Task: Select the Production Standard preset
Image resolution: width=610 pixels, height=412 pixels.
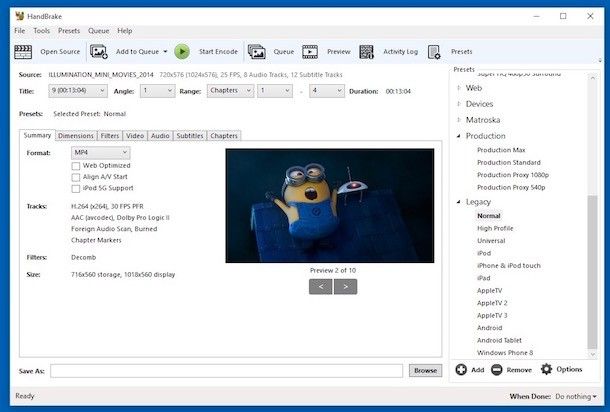Action: click(508, 163)
